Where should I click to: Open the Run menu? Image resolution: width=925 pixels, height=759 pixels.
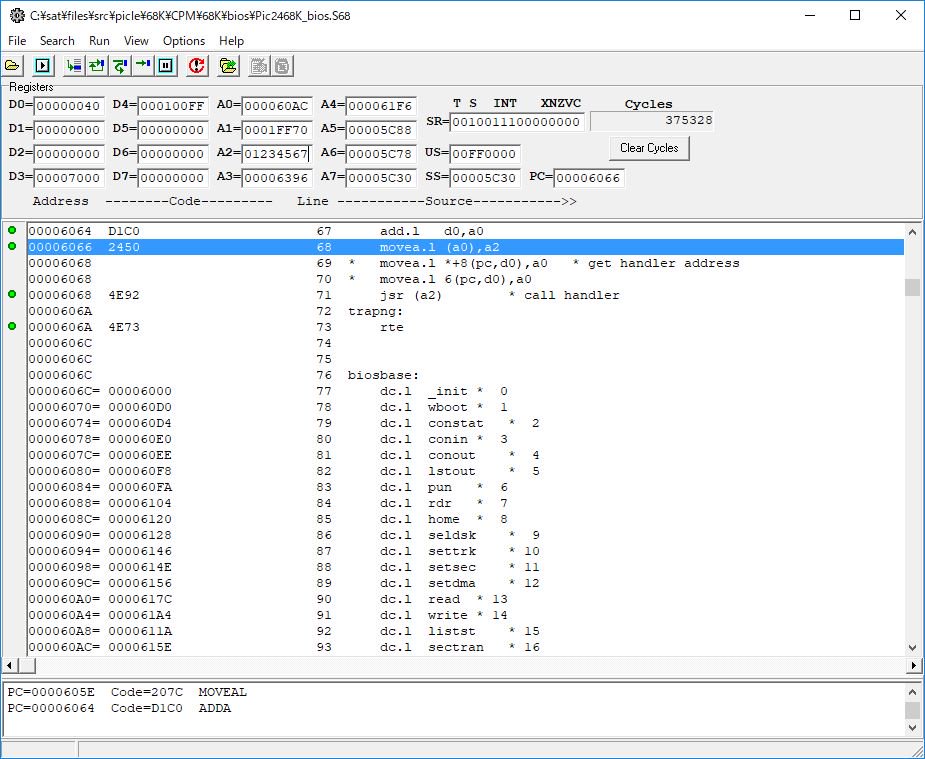[x=99, y=41]
